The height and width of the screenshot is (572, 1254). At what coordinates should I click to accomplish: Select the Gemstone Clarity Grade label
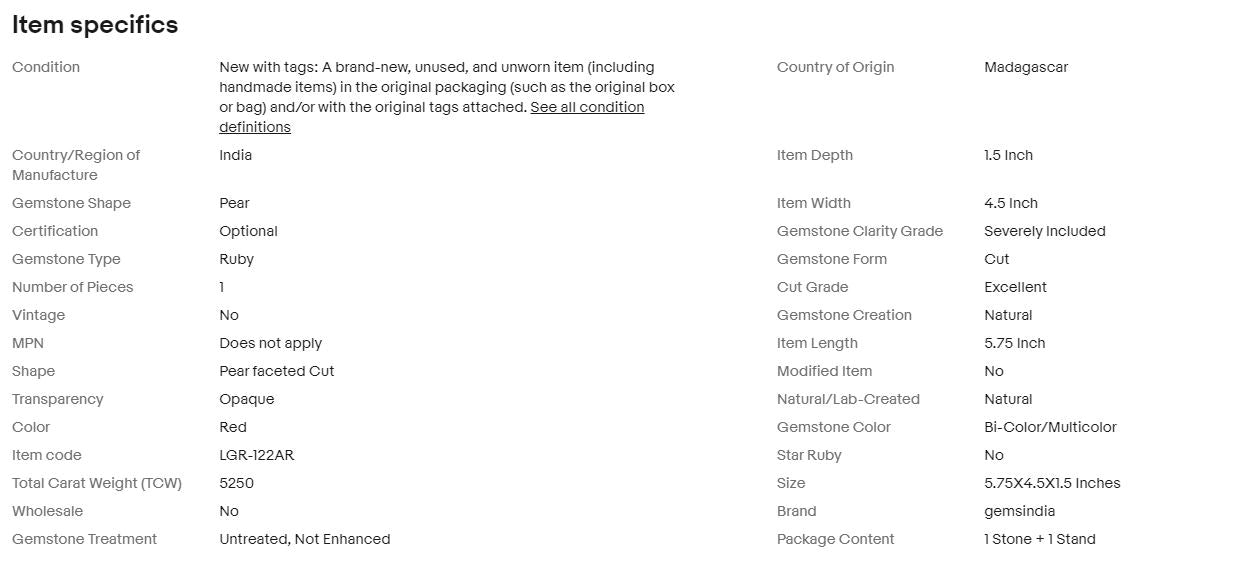click(x=860, y=231)
